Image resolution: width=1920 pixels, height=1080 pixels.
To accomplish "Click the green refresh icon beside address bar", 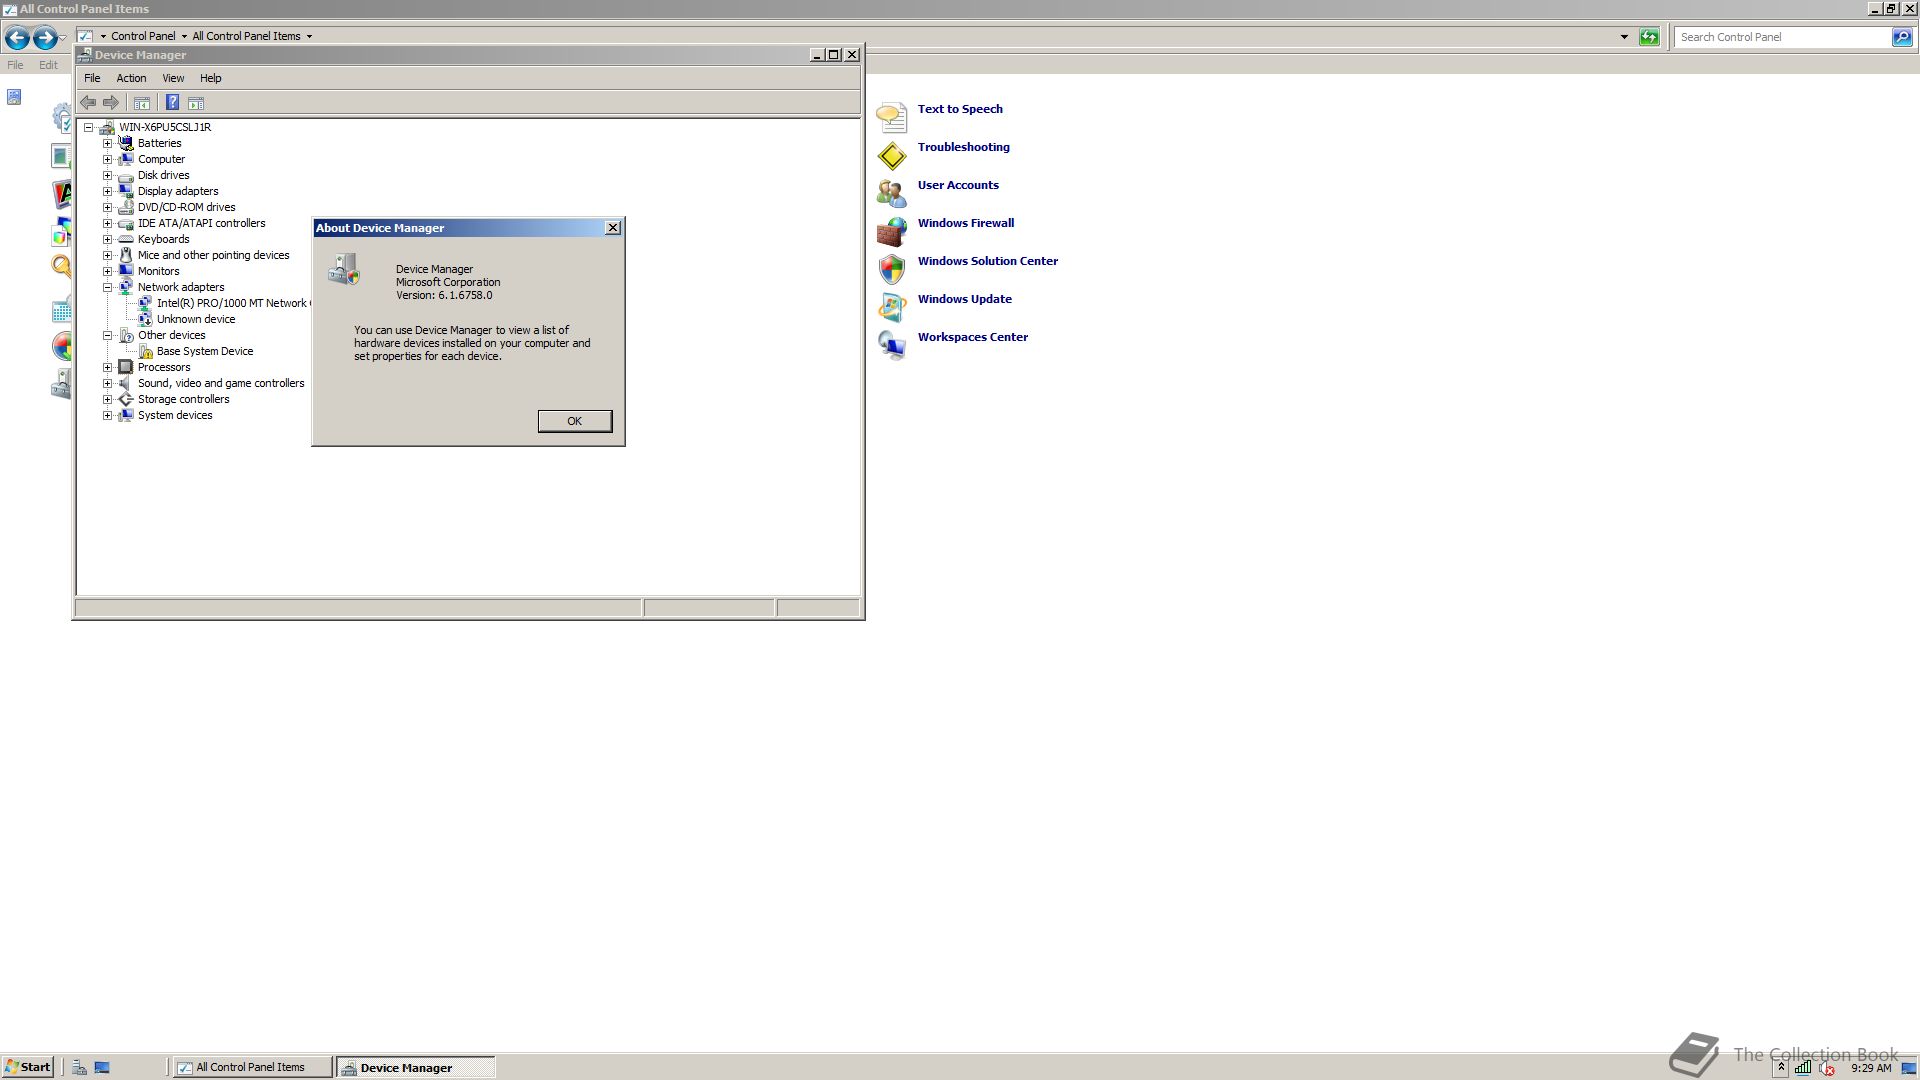I will (1649, 37).
